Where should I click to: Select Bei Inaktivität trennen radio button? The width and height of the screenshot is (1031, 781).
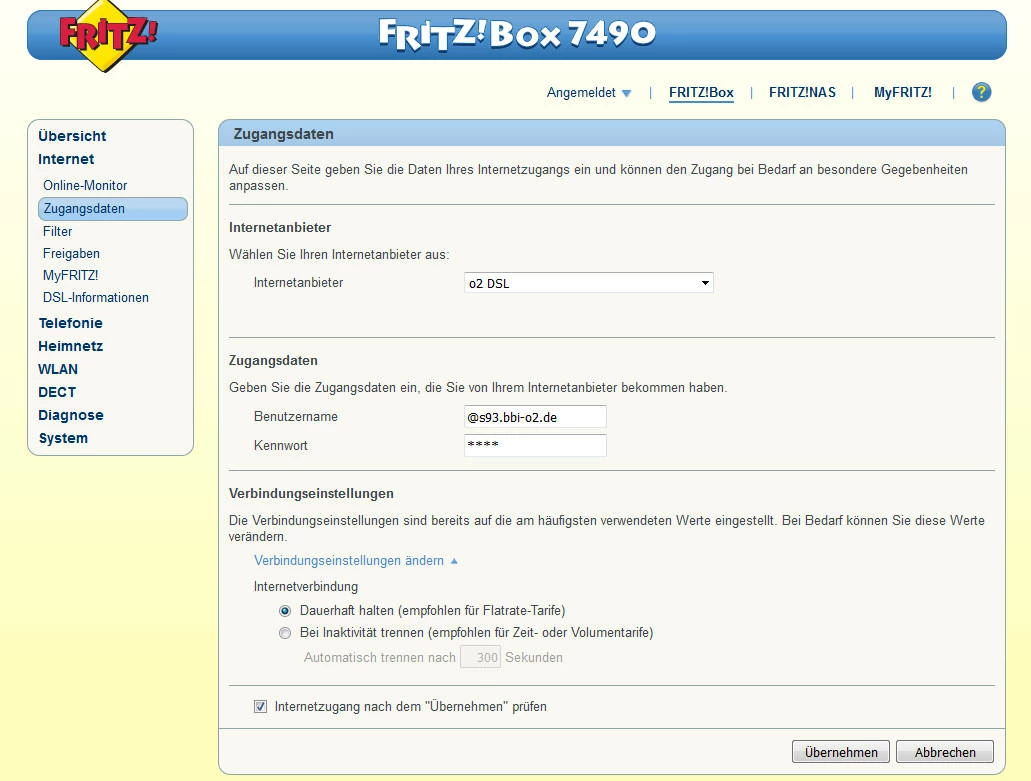click(x=285, y=633)
